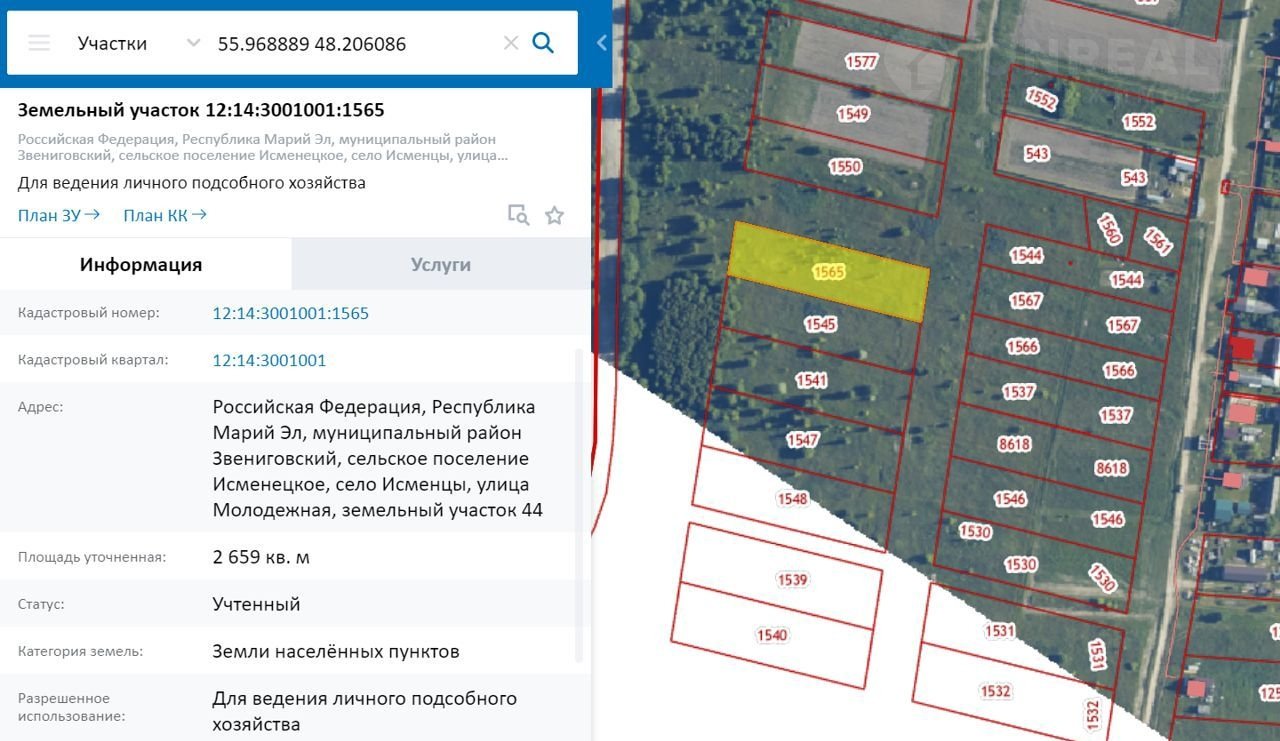The width and height of the screenshot is (1280, 741).
Task: Select the Информация tab
Action: click(141, 265)
